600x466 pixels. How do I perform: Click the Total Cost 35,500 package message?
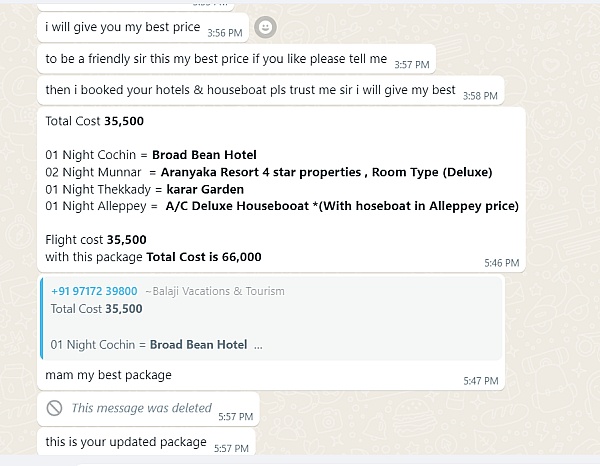(281, 190)
